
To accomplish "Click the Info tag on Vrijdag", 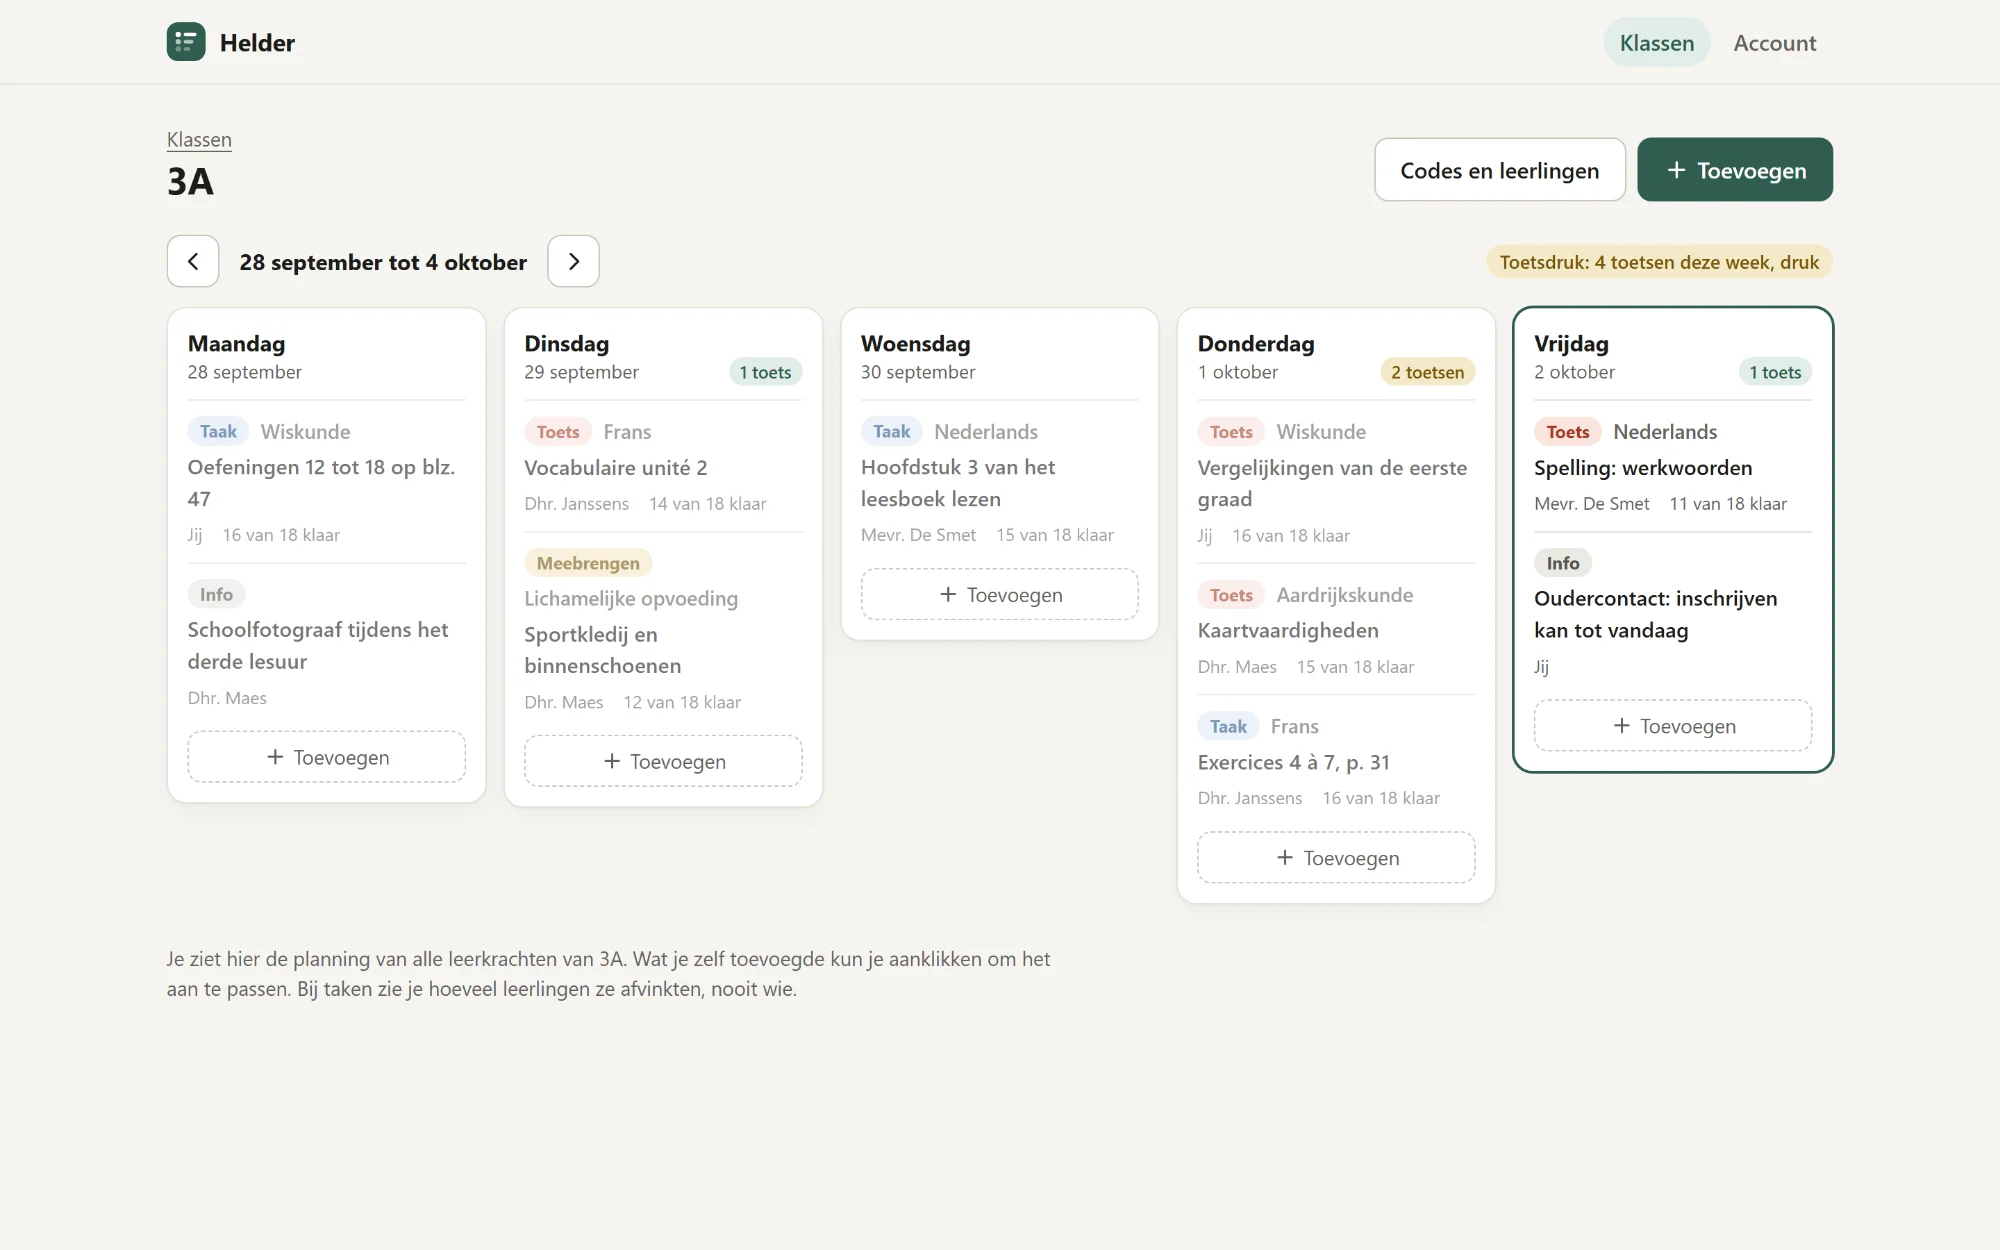I will click(x=1563, y=563).
